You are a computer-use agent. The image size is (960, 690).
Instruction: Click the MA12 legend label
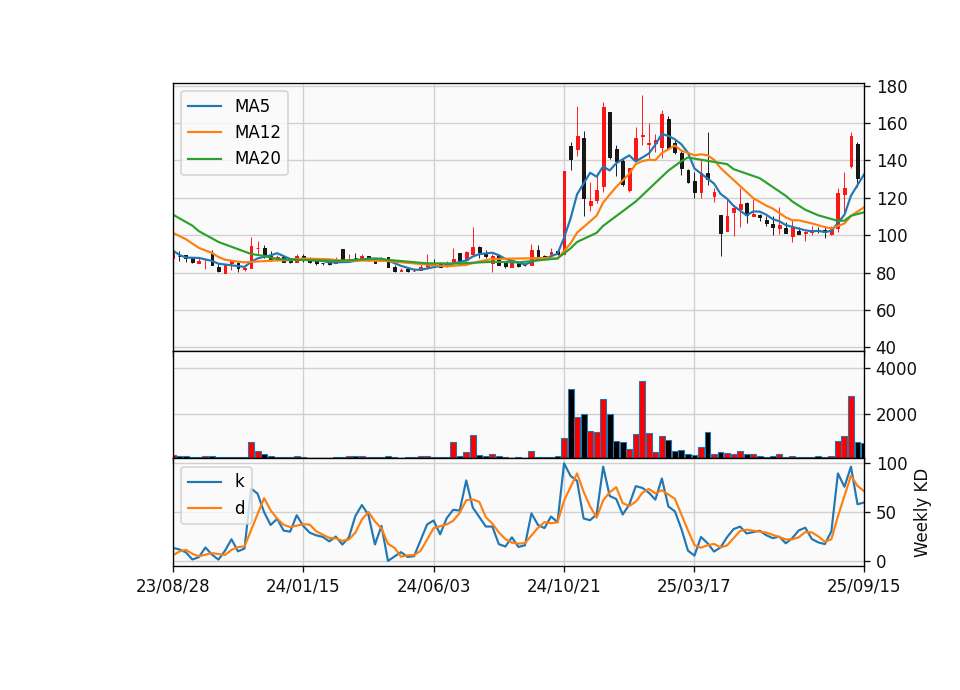pyautogui.click(x=257, y=132)
